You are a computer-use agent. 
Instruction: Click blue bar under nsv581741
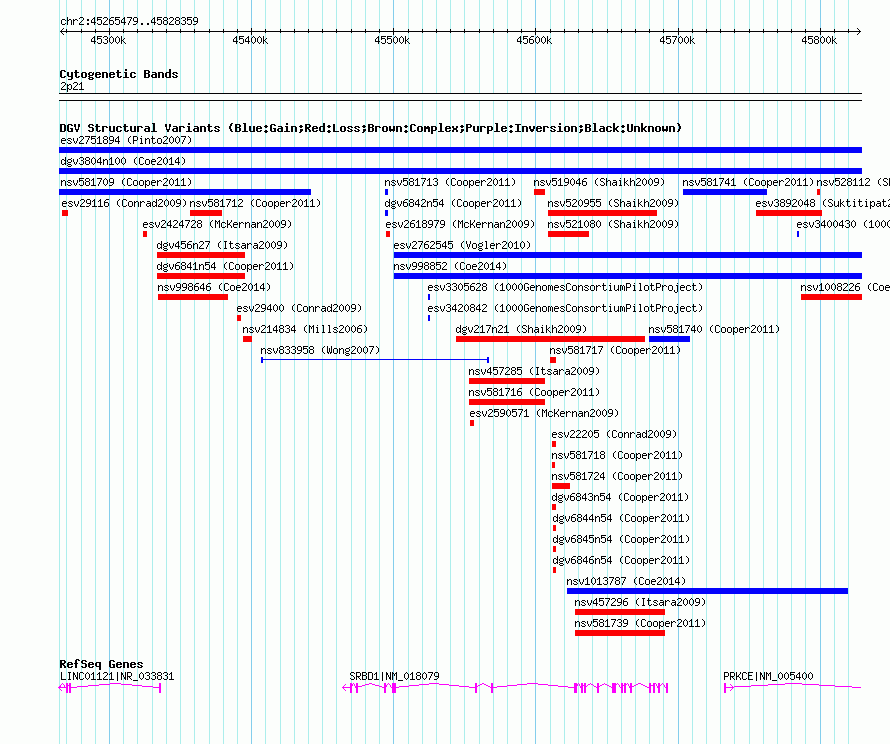[725, 192]
